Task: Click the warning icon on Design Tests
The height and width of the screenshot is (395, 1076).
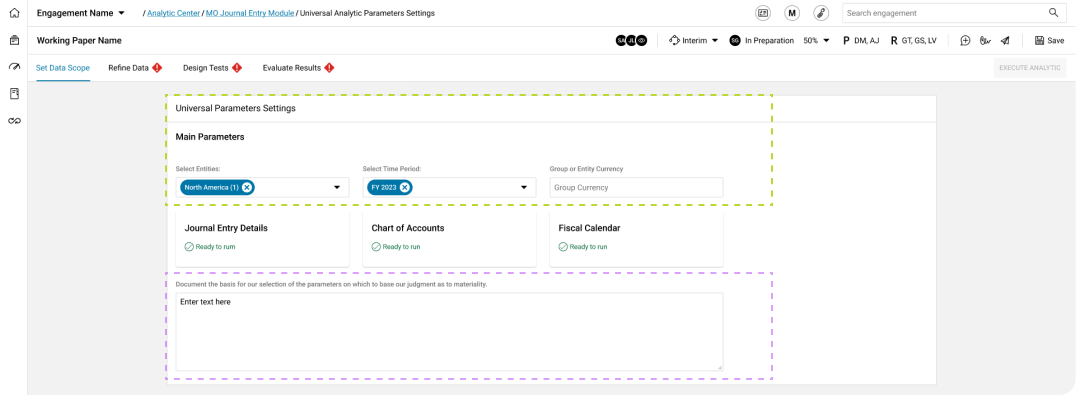Action: point(237,68)
